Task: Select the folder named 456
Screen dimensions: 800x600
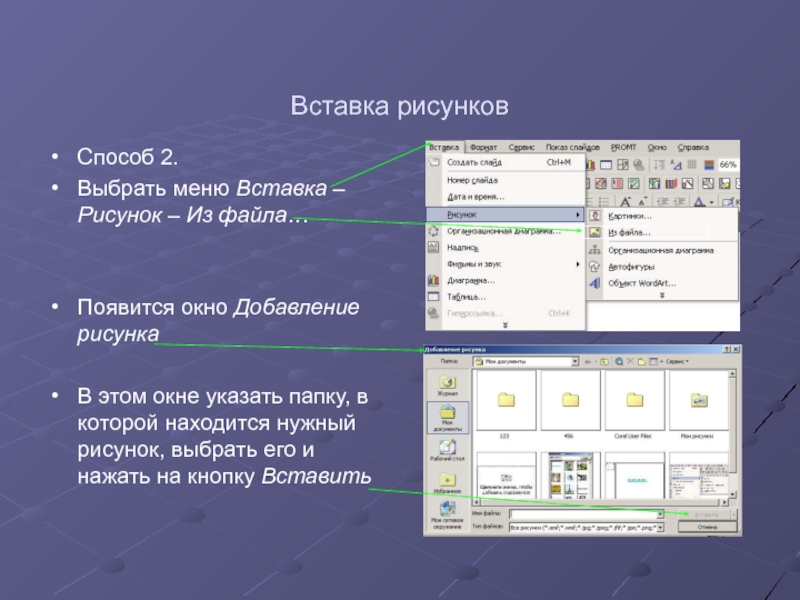Action: (x=570, y=405)
